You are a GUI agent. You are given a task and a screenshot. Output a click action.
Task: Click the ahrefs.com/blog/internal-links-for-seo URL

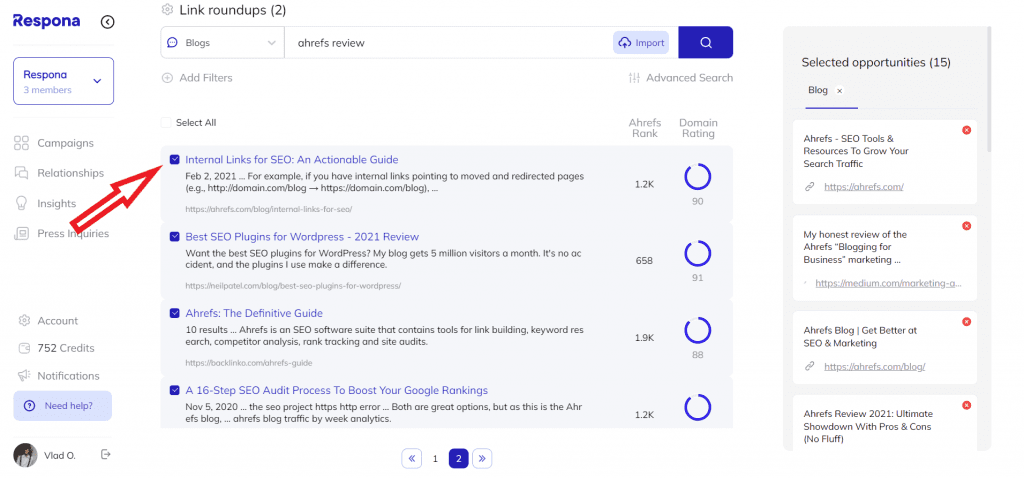(269, 209)
